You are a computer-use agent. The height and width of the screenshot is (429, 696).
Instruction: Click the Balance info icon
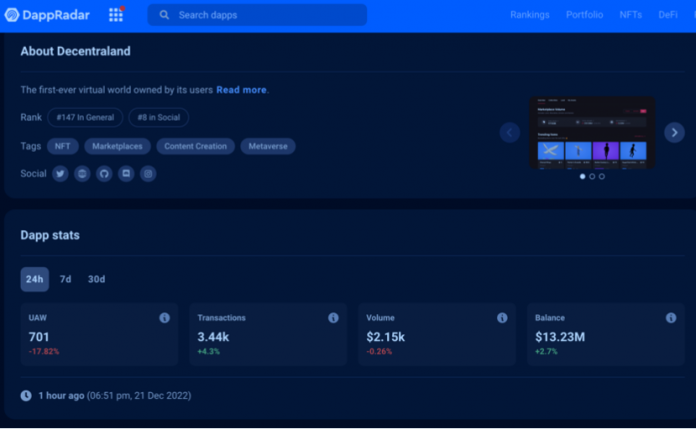[671, 318]
